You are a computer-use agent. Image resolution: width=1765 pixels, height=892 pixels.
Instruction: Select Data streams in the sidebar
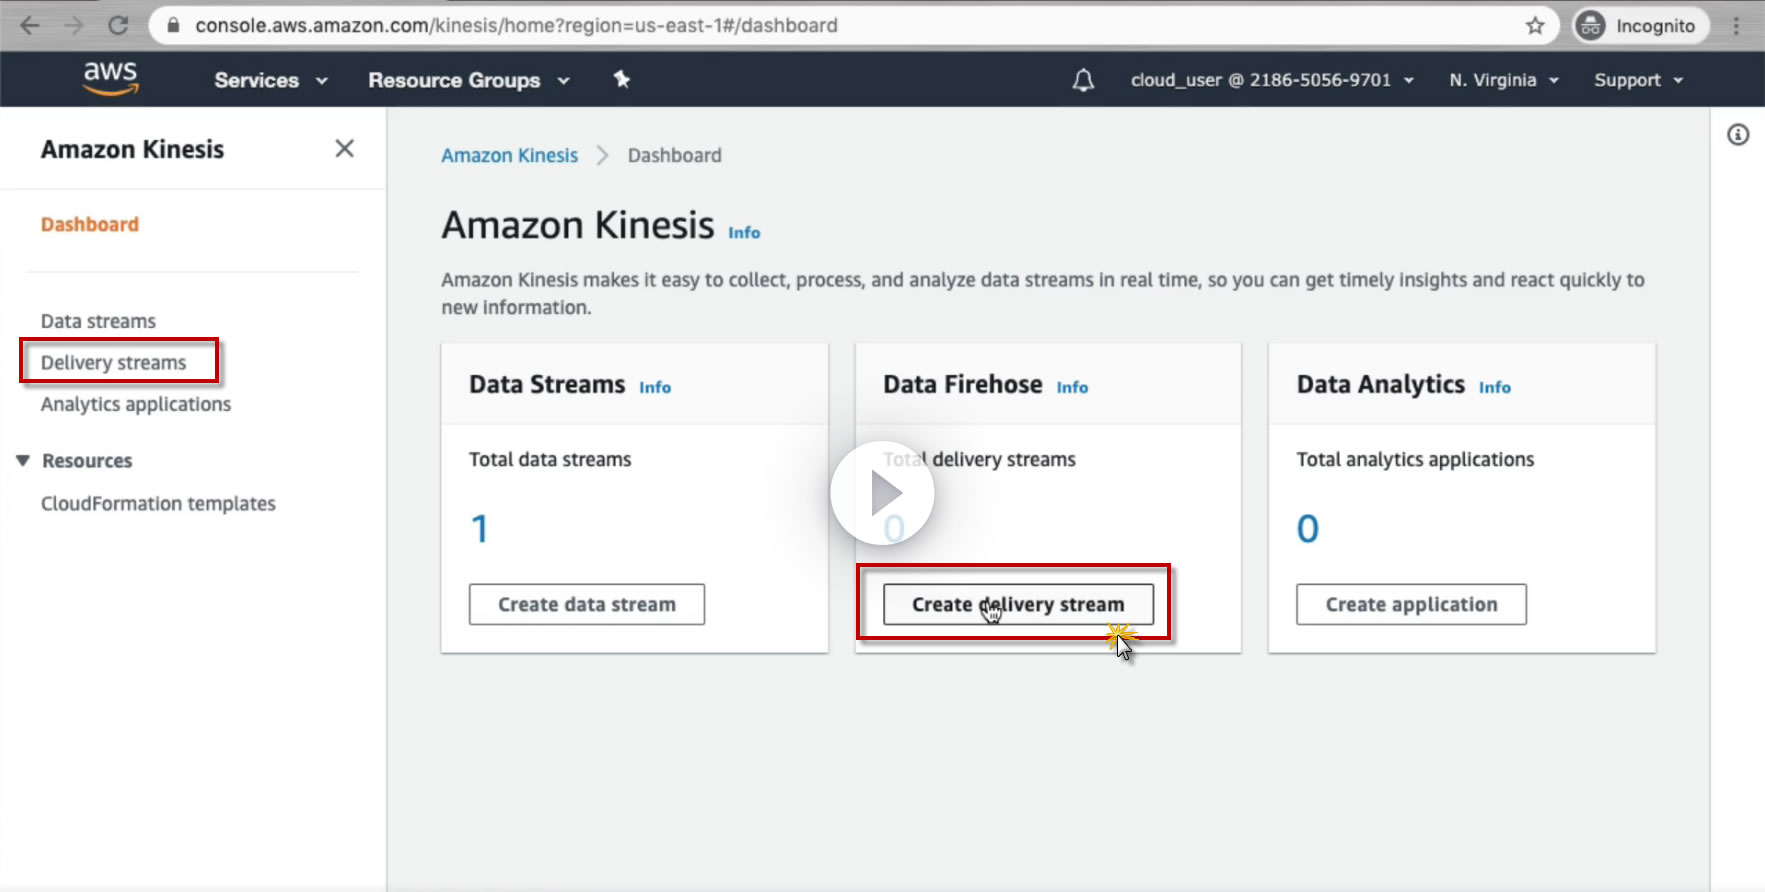(98, 321)
